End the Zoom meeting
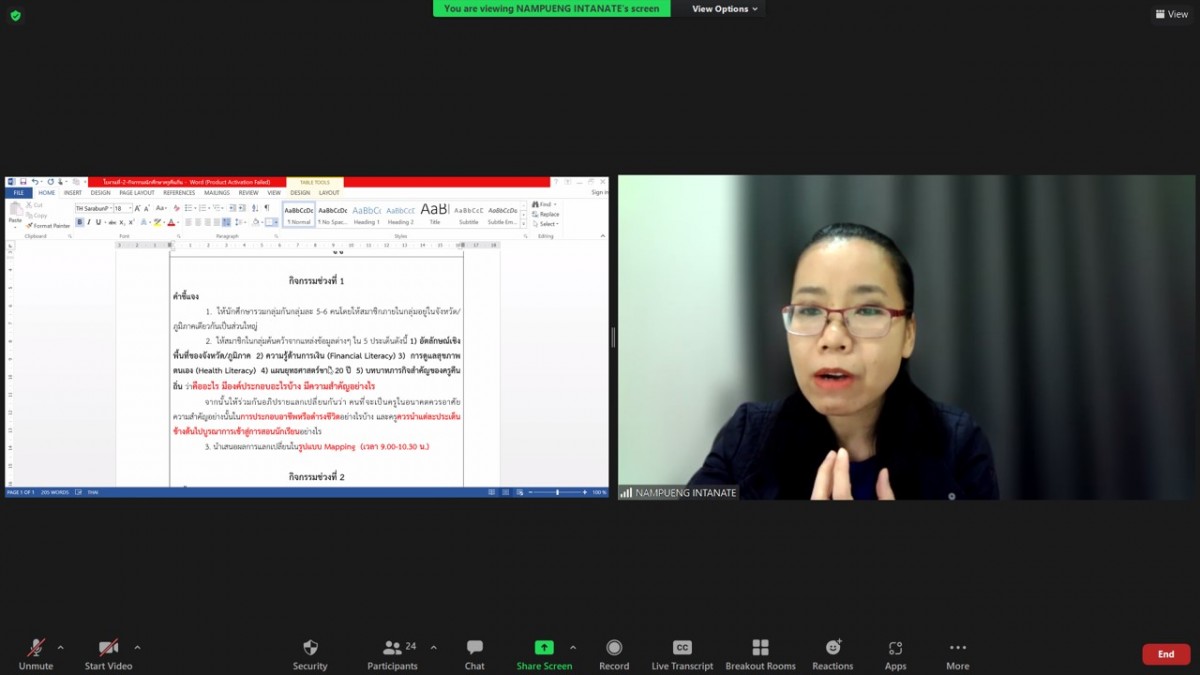Image resolution: width=1200 pixels, height=675 pixels. 1166,654
